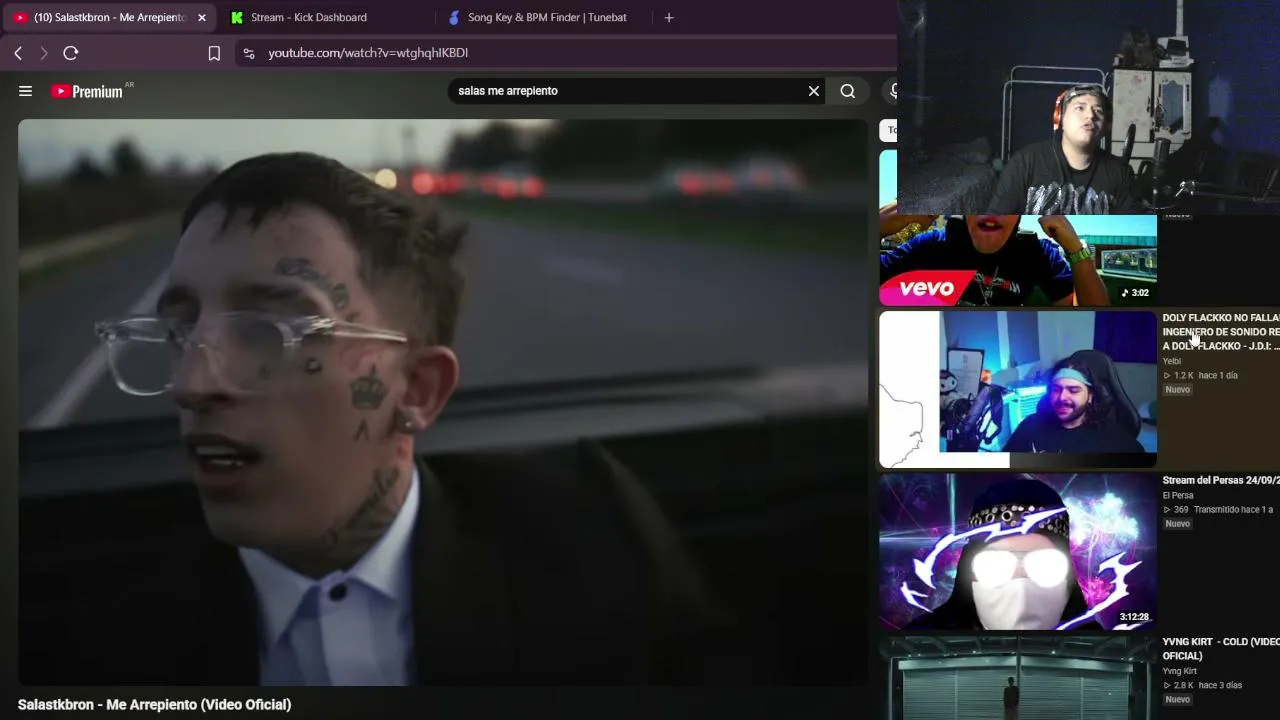Viewport: 1280px width, 720px height.
Task: Click the 3:12:28 duration badge
Action: coord(1134,617)
